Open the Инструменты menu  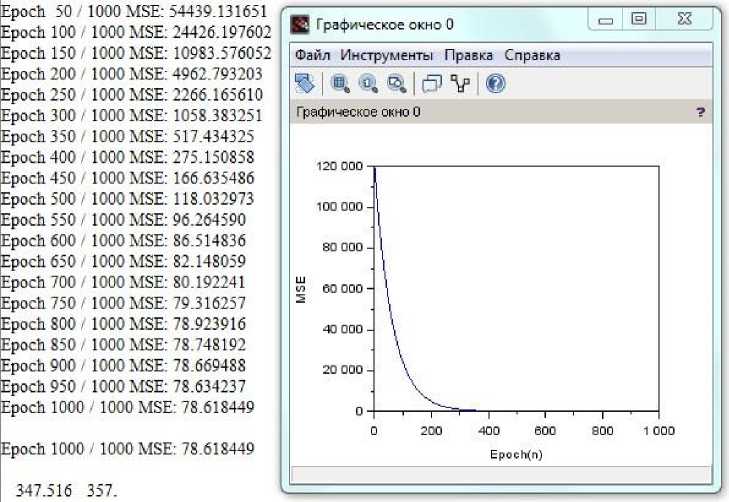point(387,55)
